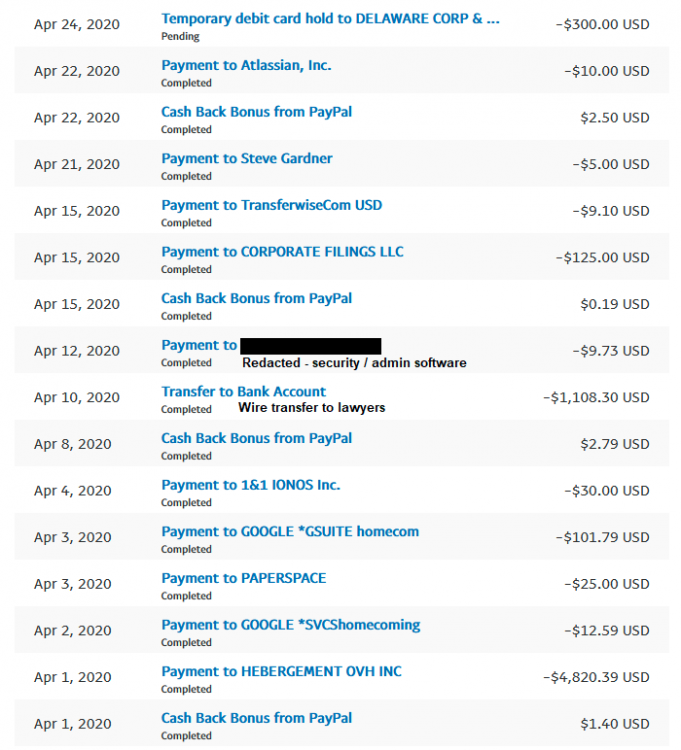Image resolution: width=681 pixels, height=750 pixels.
Task: Open the $1.40 Cash Back Bonus link
Action: click(257, 718)
